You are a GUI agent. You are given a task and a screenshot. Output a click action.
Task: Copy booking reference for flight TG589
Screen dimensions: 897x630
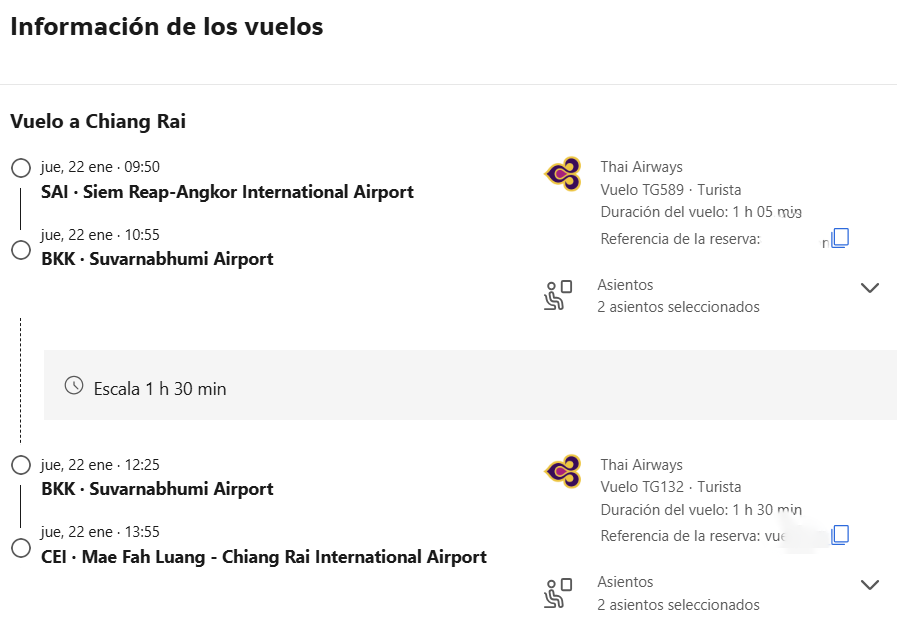point(840,237)
